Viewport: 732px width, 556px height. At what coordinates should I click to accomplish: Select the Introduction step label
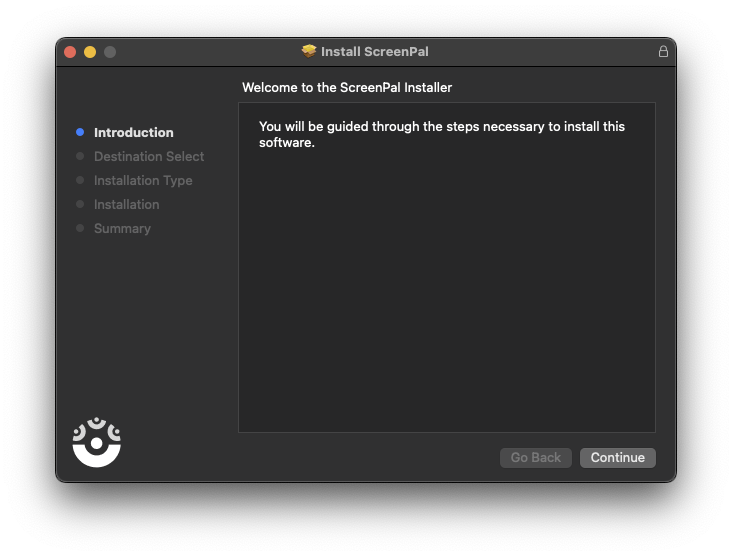click(133, 132)
